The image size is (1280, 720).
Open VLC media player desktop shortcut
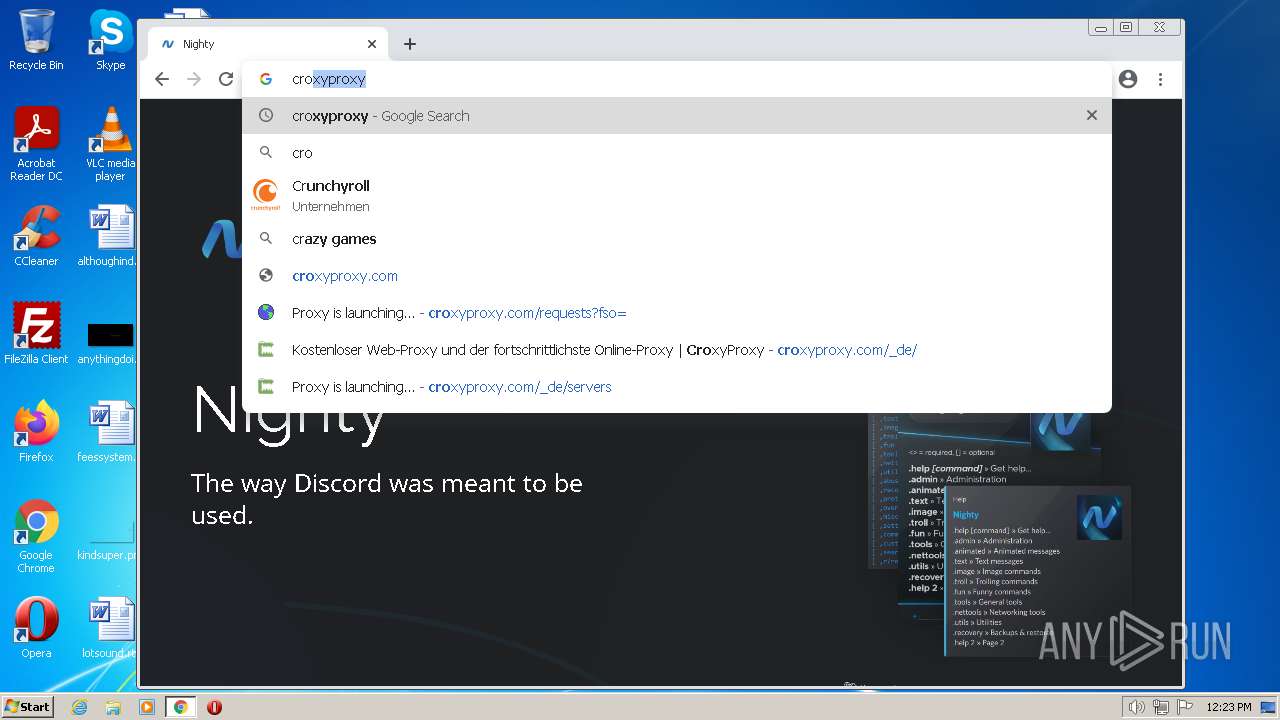pos(110,144)
